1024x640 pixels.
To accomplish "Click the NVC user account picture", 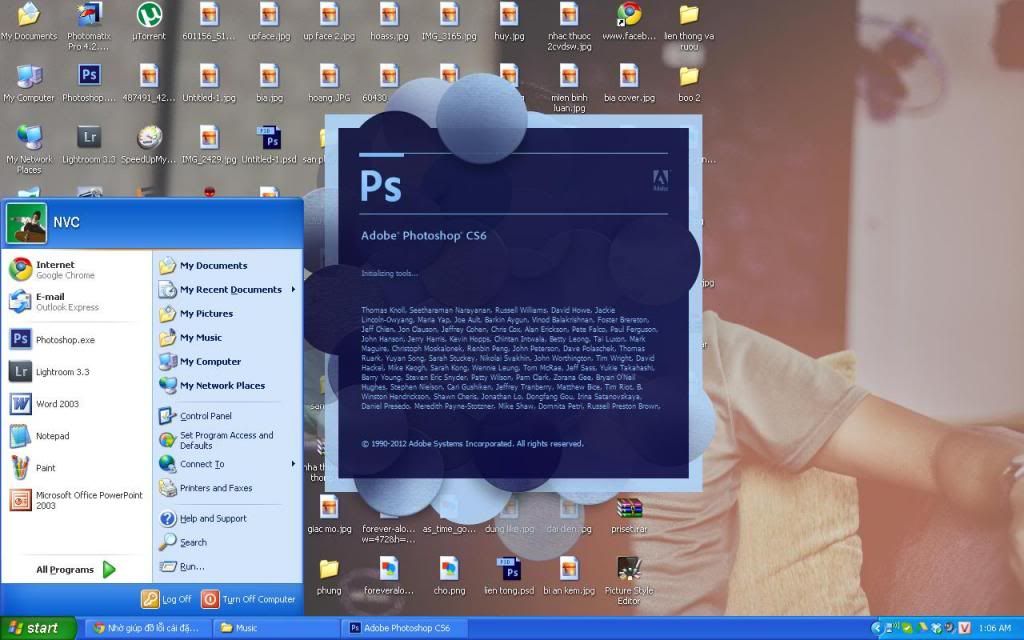I will click(x=26, y=223).
